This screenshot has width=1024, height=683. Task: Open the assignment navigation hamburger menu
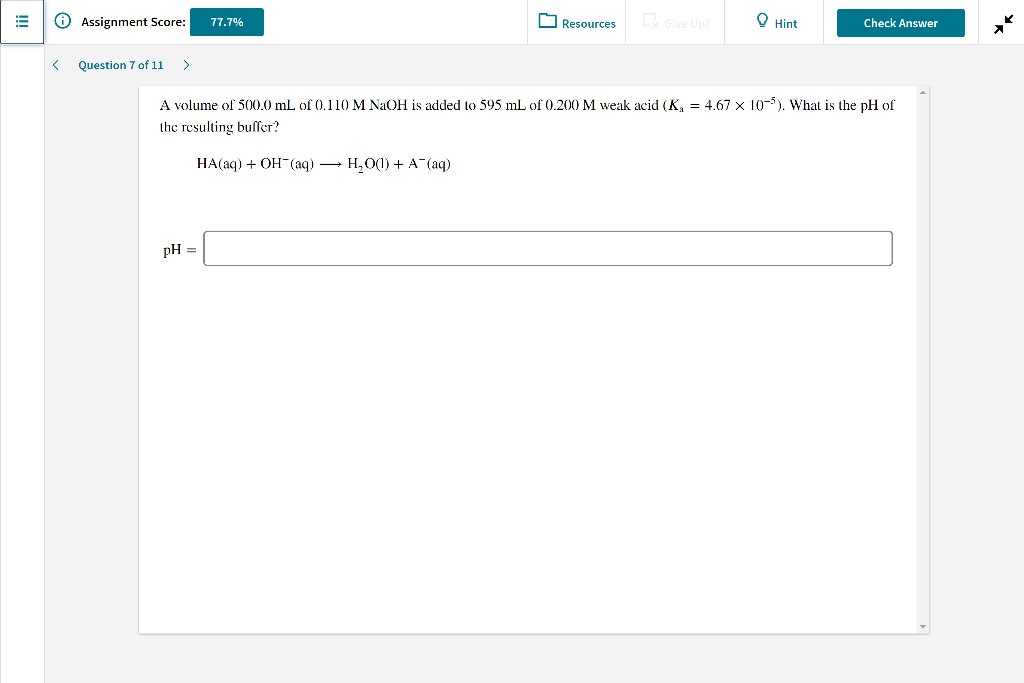[21, 22]
